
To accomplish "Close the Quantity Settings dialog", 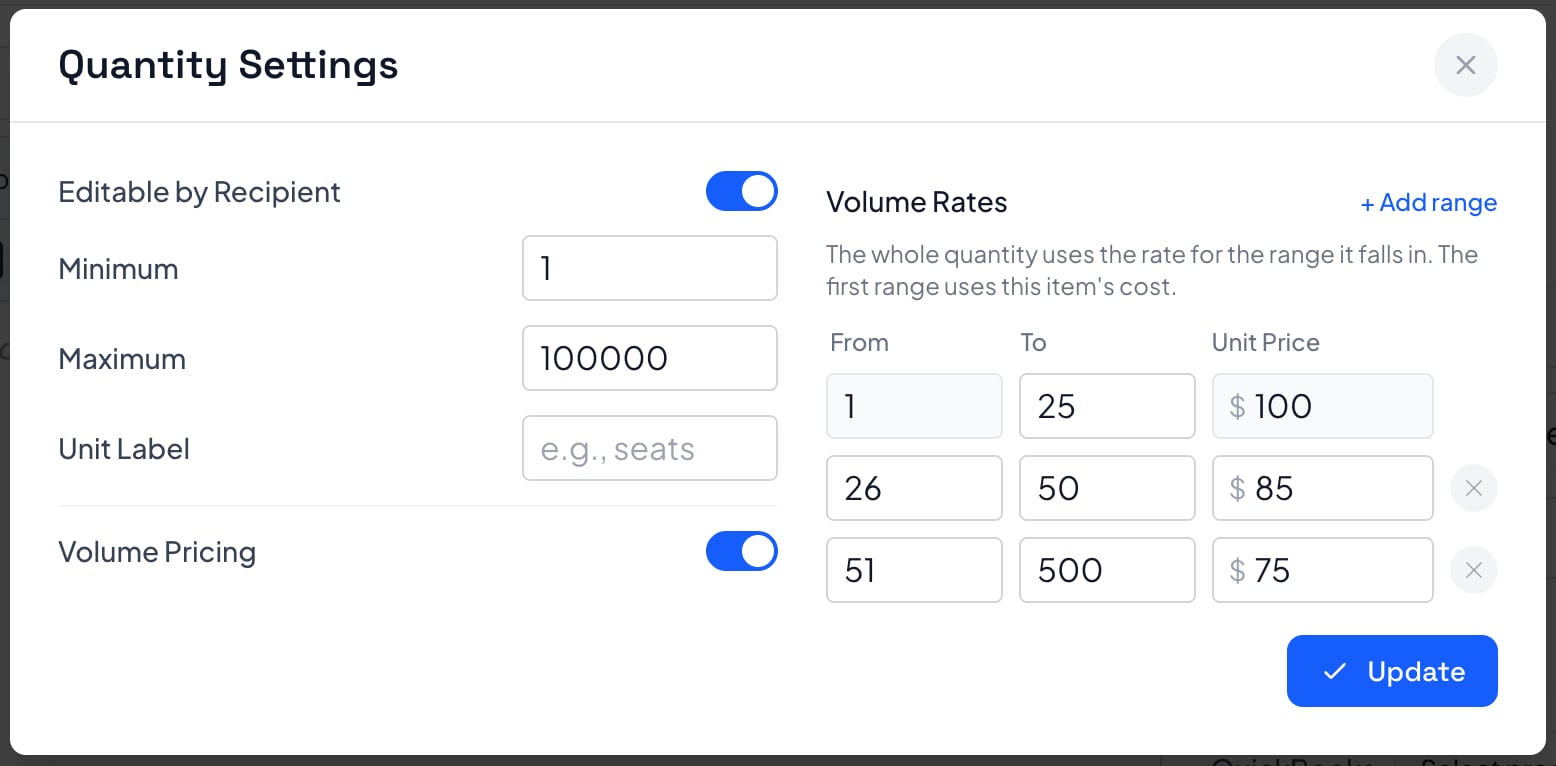I will [1465, 65].
